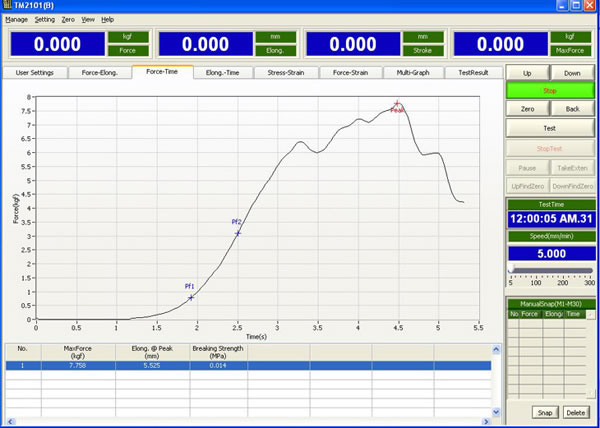Click the speed slider track
The width and height of the screenshot is (600, 428).
[x=551, y=270]
